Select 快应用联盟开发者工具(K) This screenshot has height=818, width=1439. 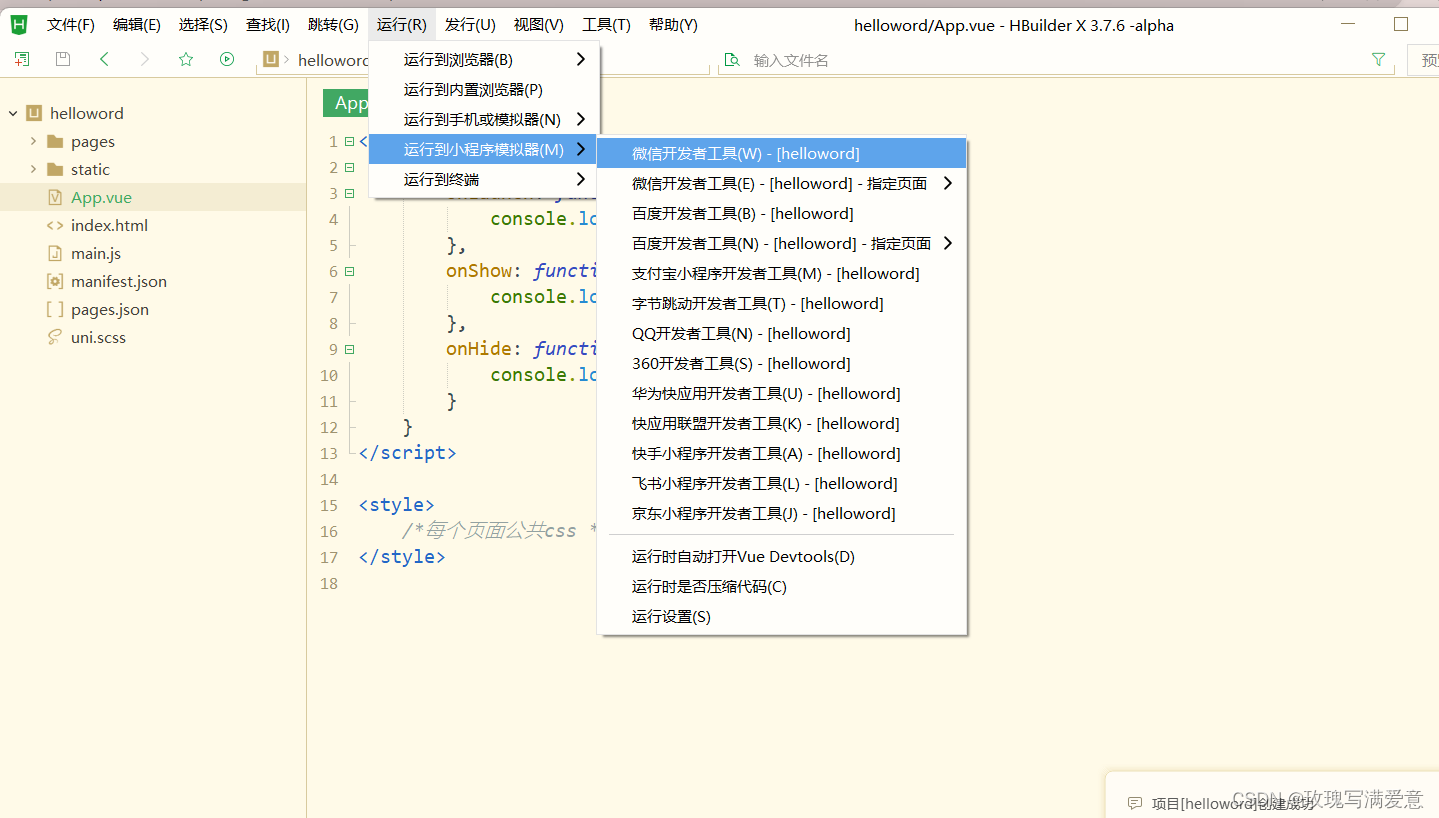coord(781,424)
